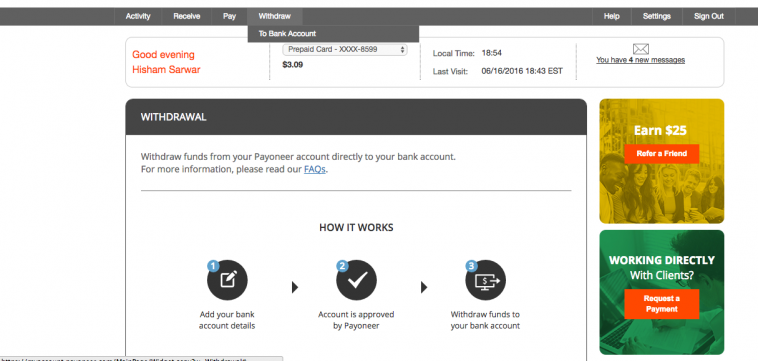Click 'Add your bank account details' text
The image size is (758, 361).
[227, 320]
